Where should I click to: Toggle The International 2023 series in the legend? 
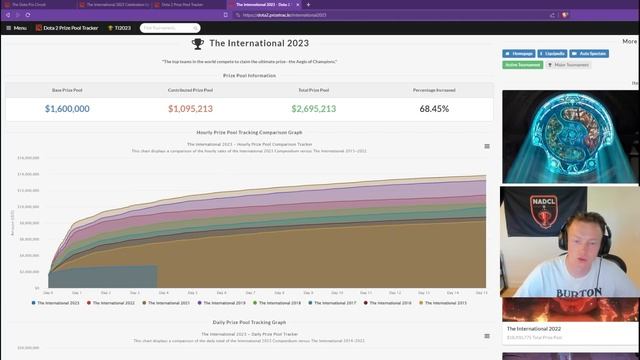pos(56,303)
